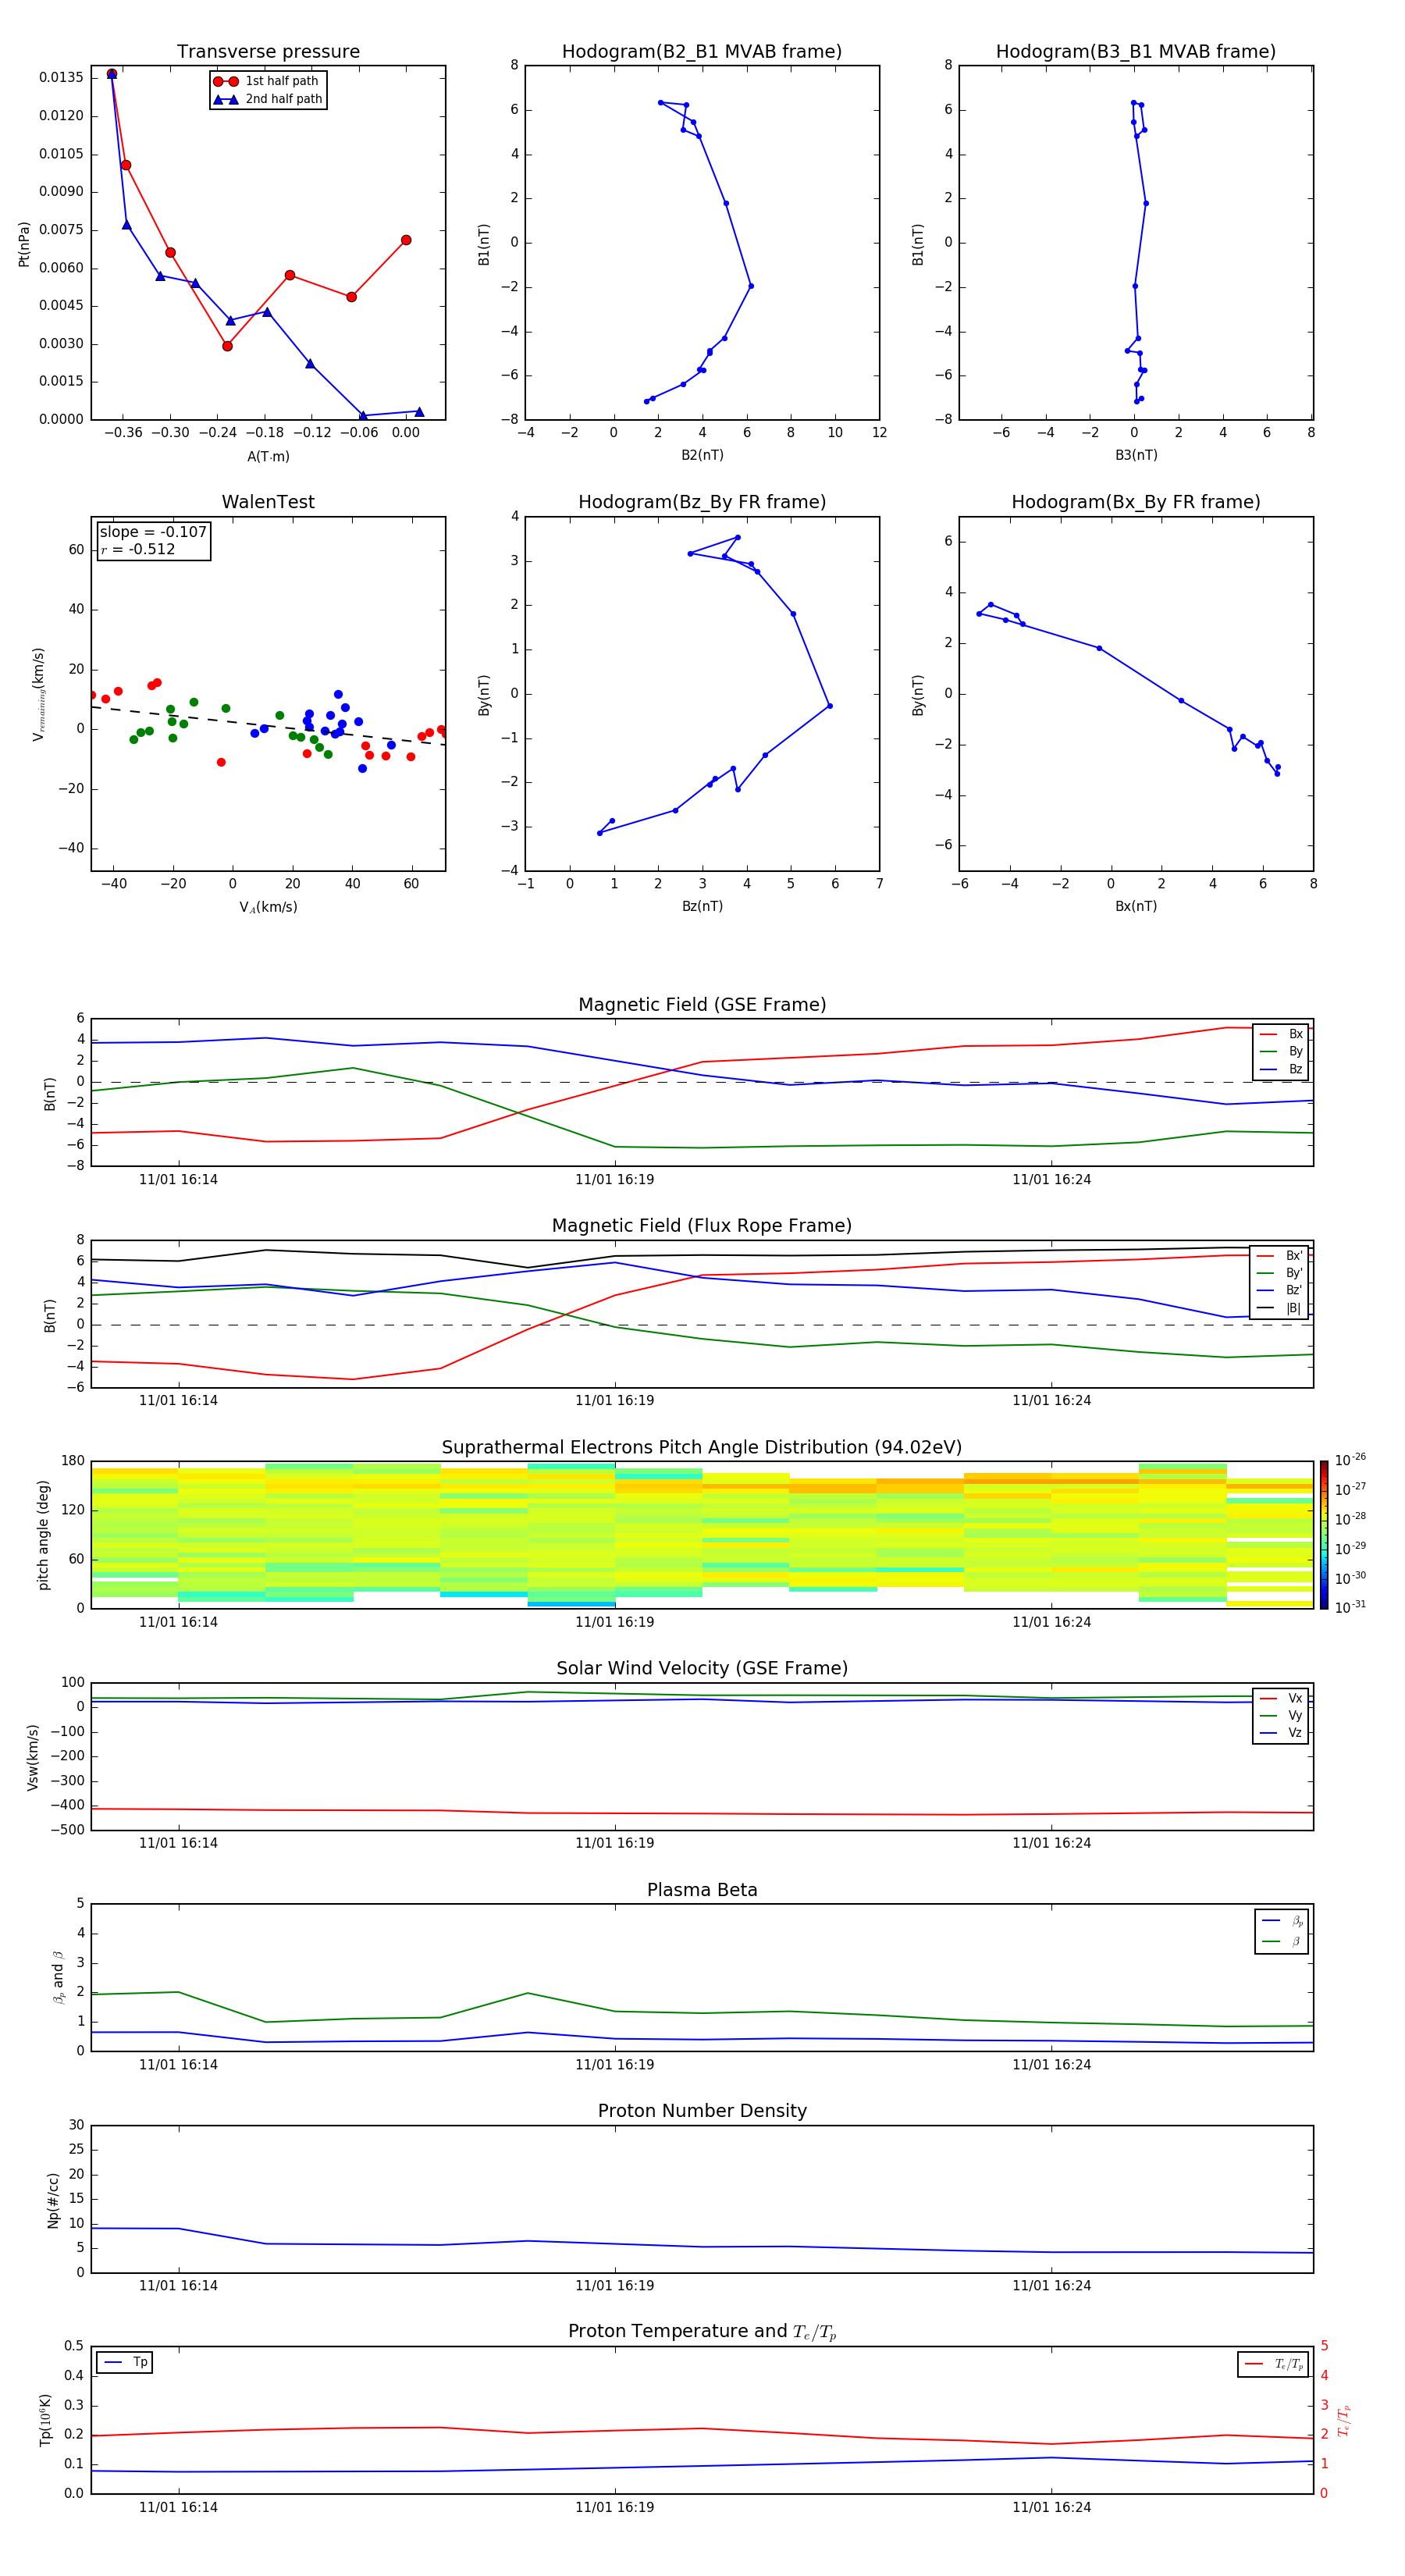
Task: Click the 'Hodogram(Bz_By FR frame)' title
Action: pyautogui.click(x=702, y=502)
